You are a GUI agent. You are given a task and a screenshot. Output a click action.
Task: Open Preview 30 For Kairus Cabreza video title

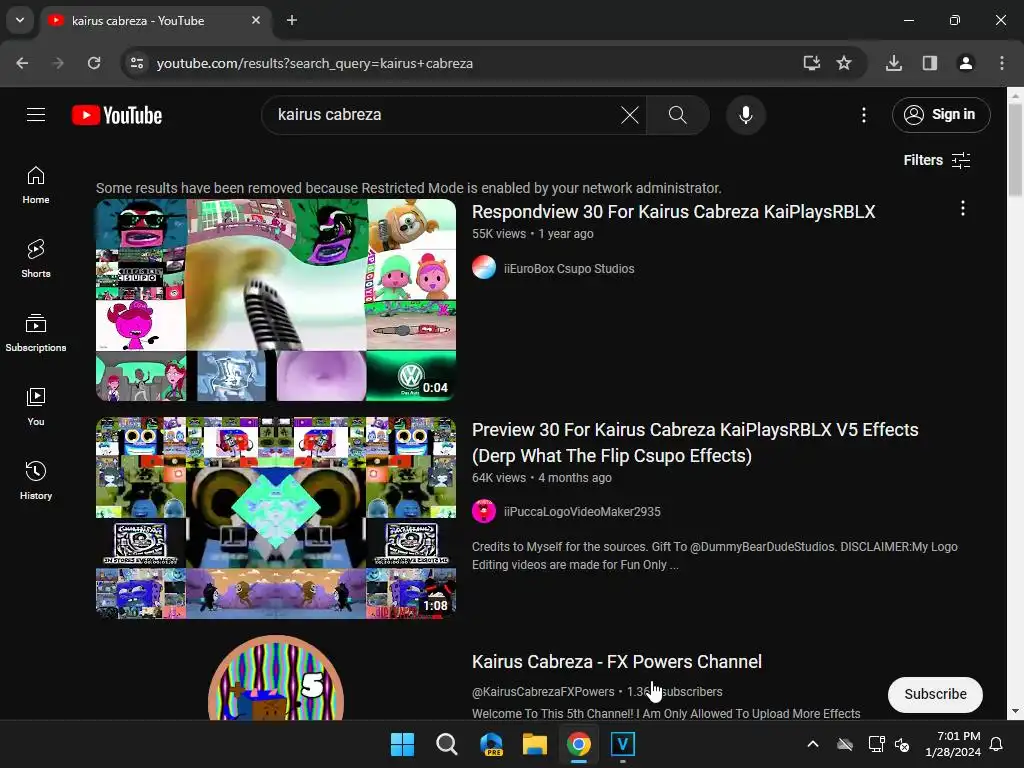tap(695, 443)
